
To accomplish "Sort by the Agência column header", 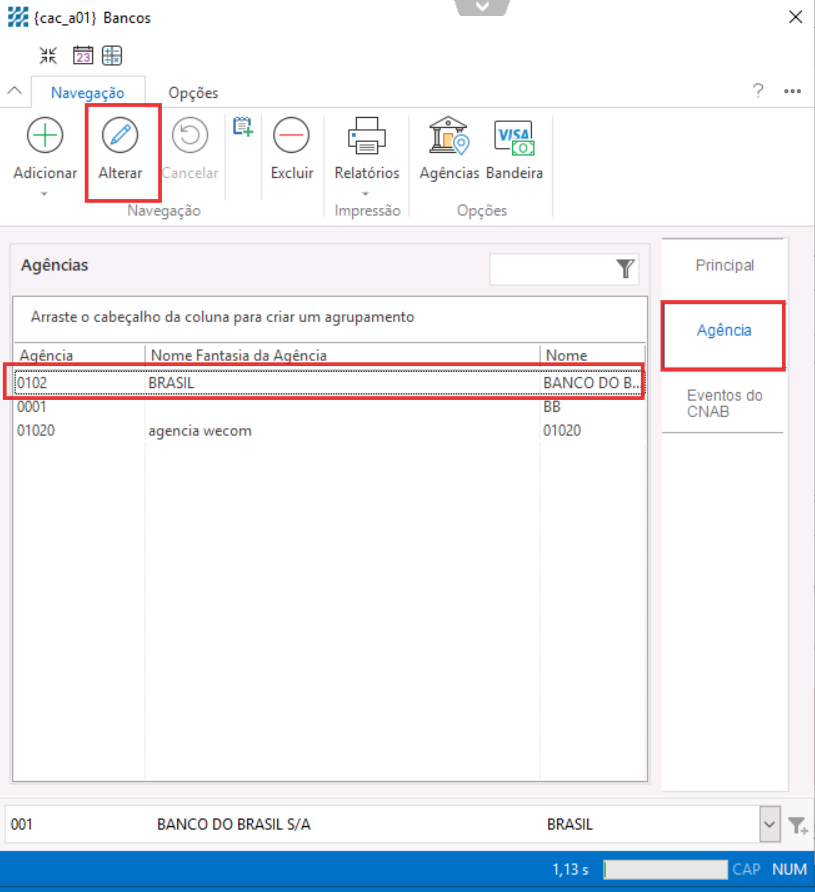I will coord(79,356).
